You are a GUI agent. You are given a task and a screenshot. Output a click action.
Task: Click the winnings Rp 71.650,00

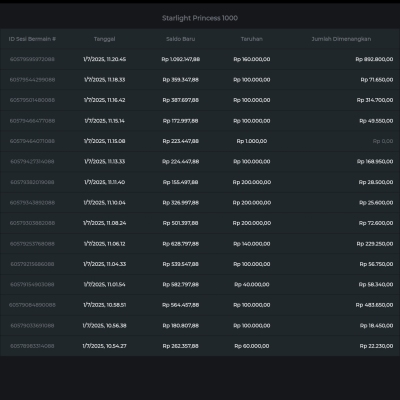pos(377,80)
